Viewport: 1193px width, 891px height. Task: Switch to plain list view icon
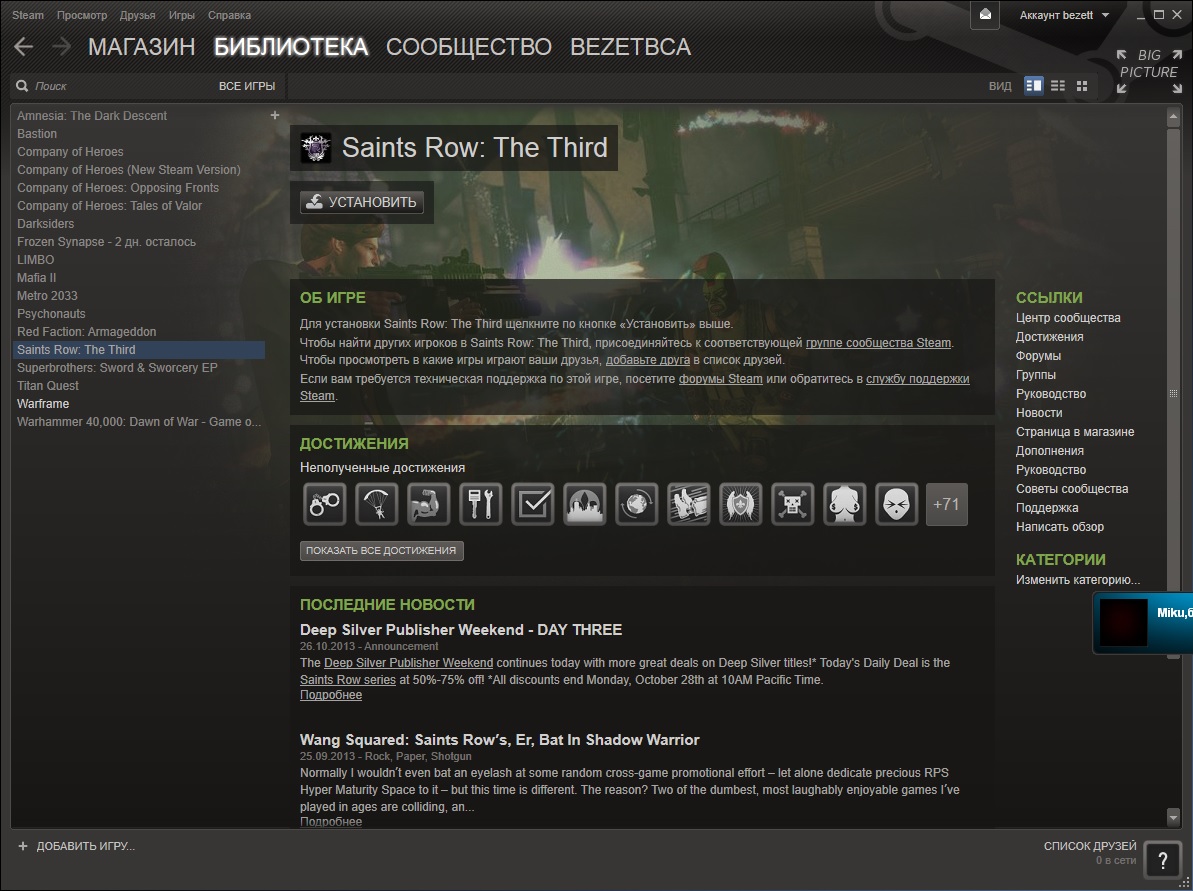coord(1058,86)
